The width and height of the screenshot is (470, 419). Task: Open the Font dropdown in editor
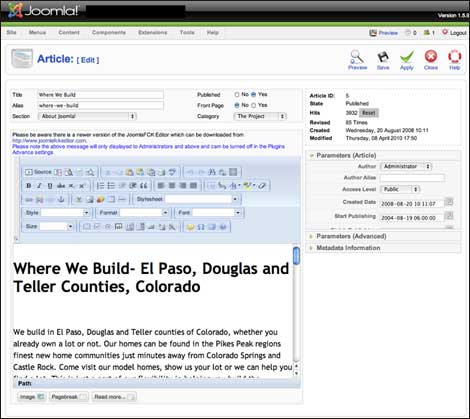point(216,213)
